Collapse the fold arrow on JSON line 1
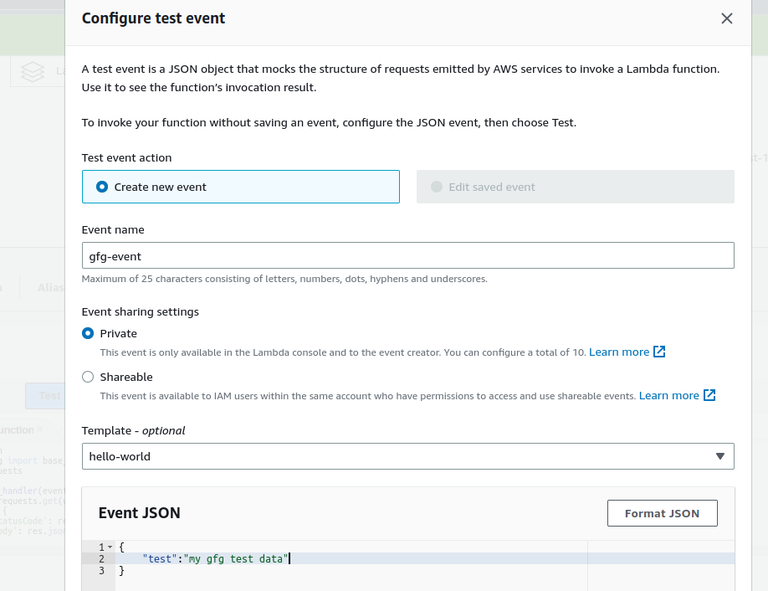Image resolution: width=768 pixels, height=591 pixels. 110,547
